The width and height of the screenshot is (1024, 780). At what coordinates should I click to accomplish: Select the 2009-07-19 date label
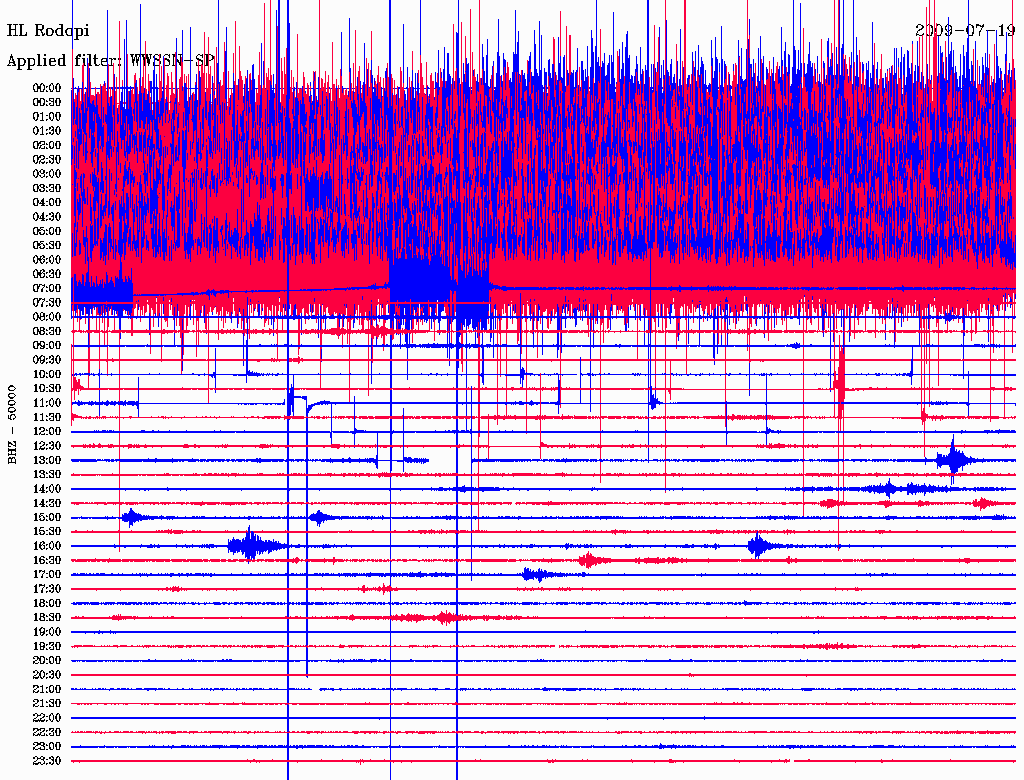[x=965, y=30]
